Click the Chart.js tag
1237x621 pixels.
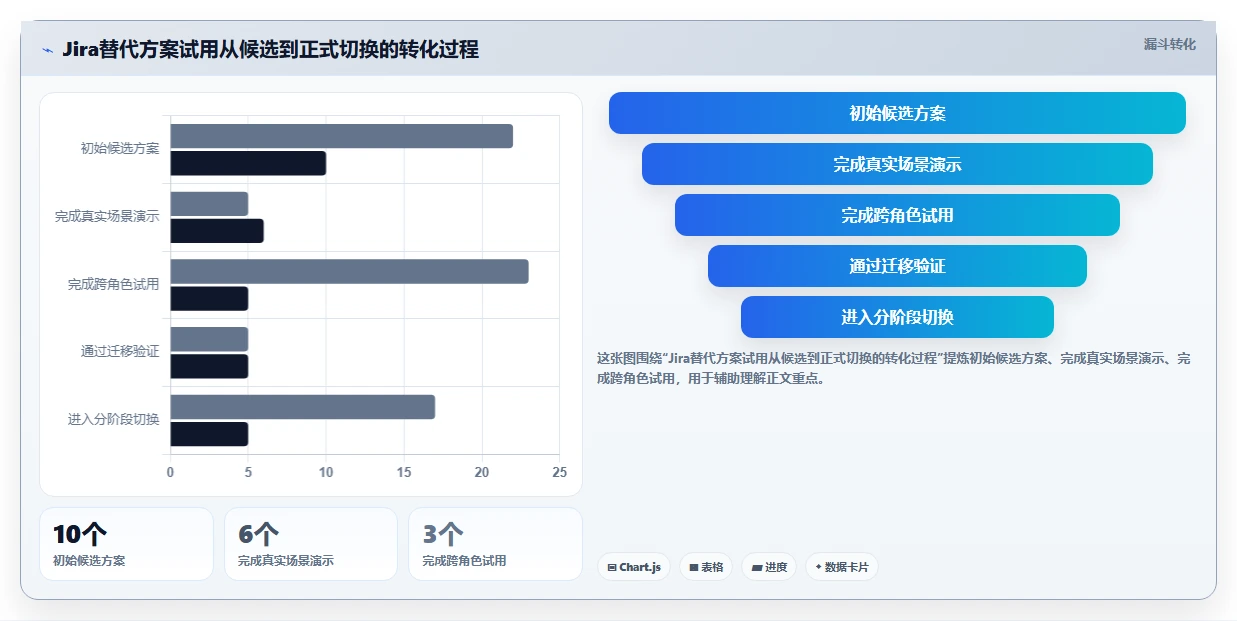coord(634,567)
